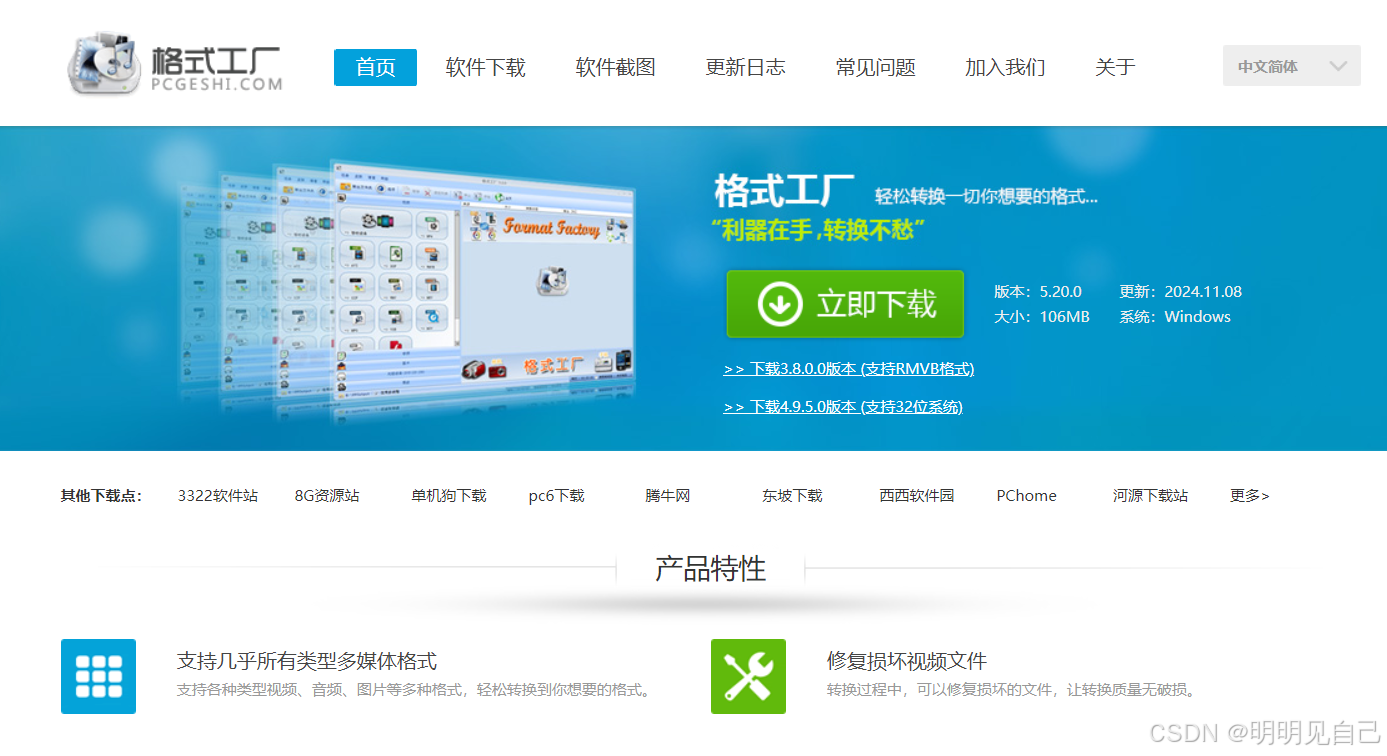The width and height of the screenshot is (1387, 756).
Task: Open 河源下载站 mirror link
Action: click(x=1150, y=495)
